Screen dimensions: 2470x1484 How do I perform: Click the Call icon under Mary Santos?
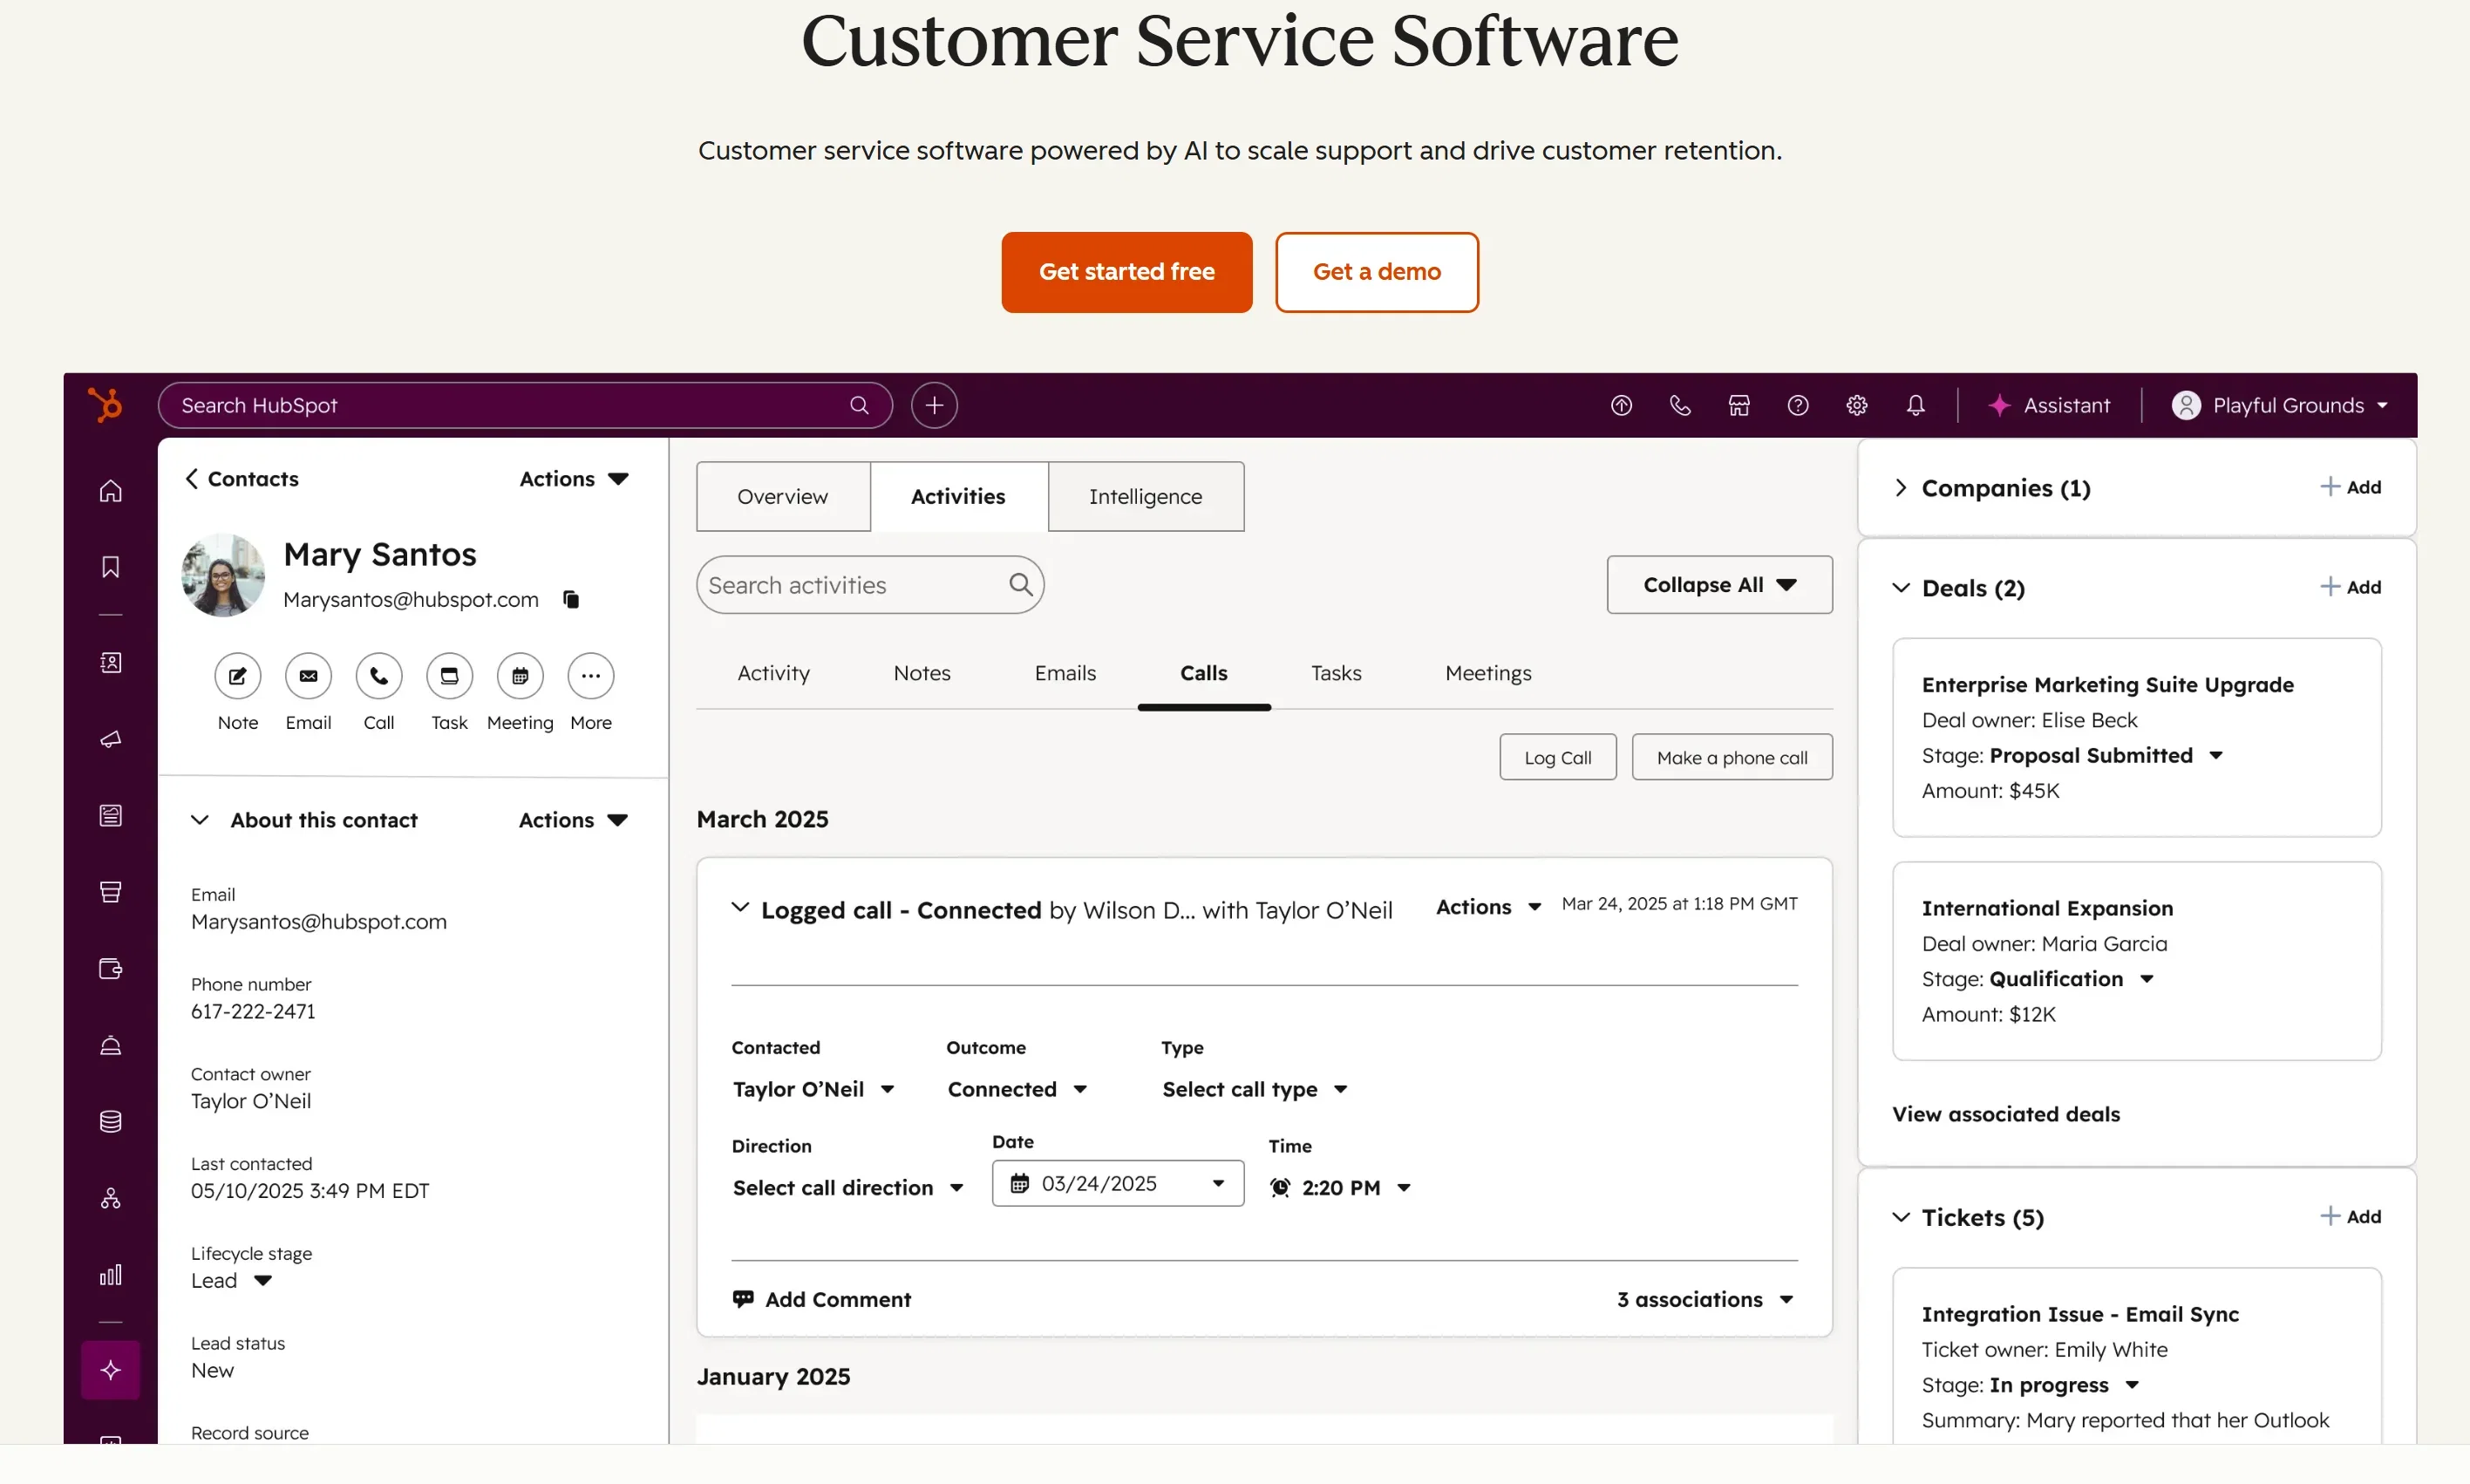pyautogui.click(x=379, y=676)
